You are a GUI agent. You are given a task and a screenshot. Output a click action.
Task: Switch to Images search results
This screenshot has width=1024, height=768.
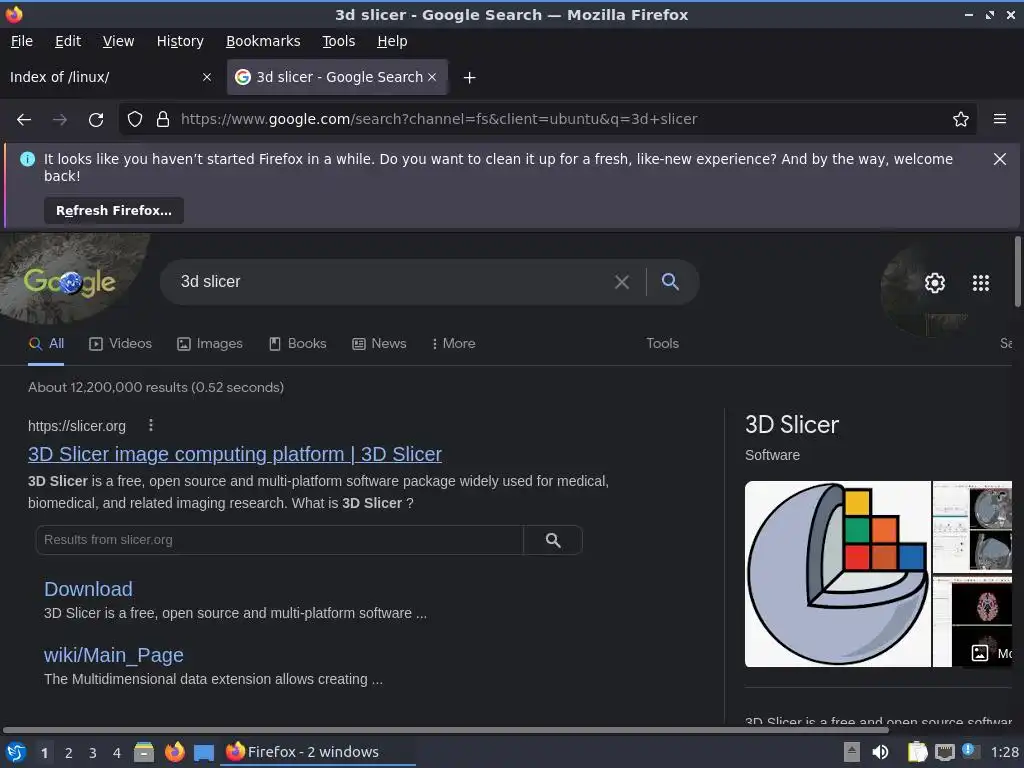point(210,344)
